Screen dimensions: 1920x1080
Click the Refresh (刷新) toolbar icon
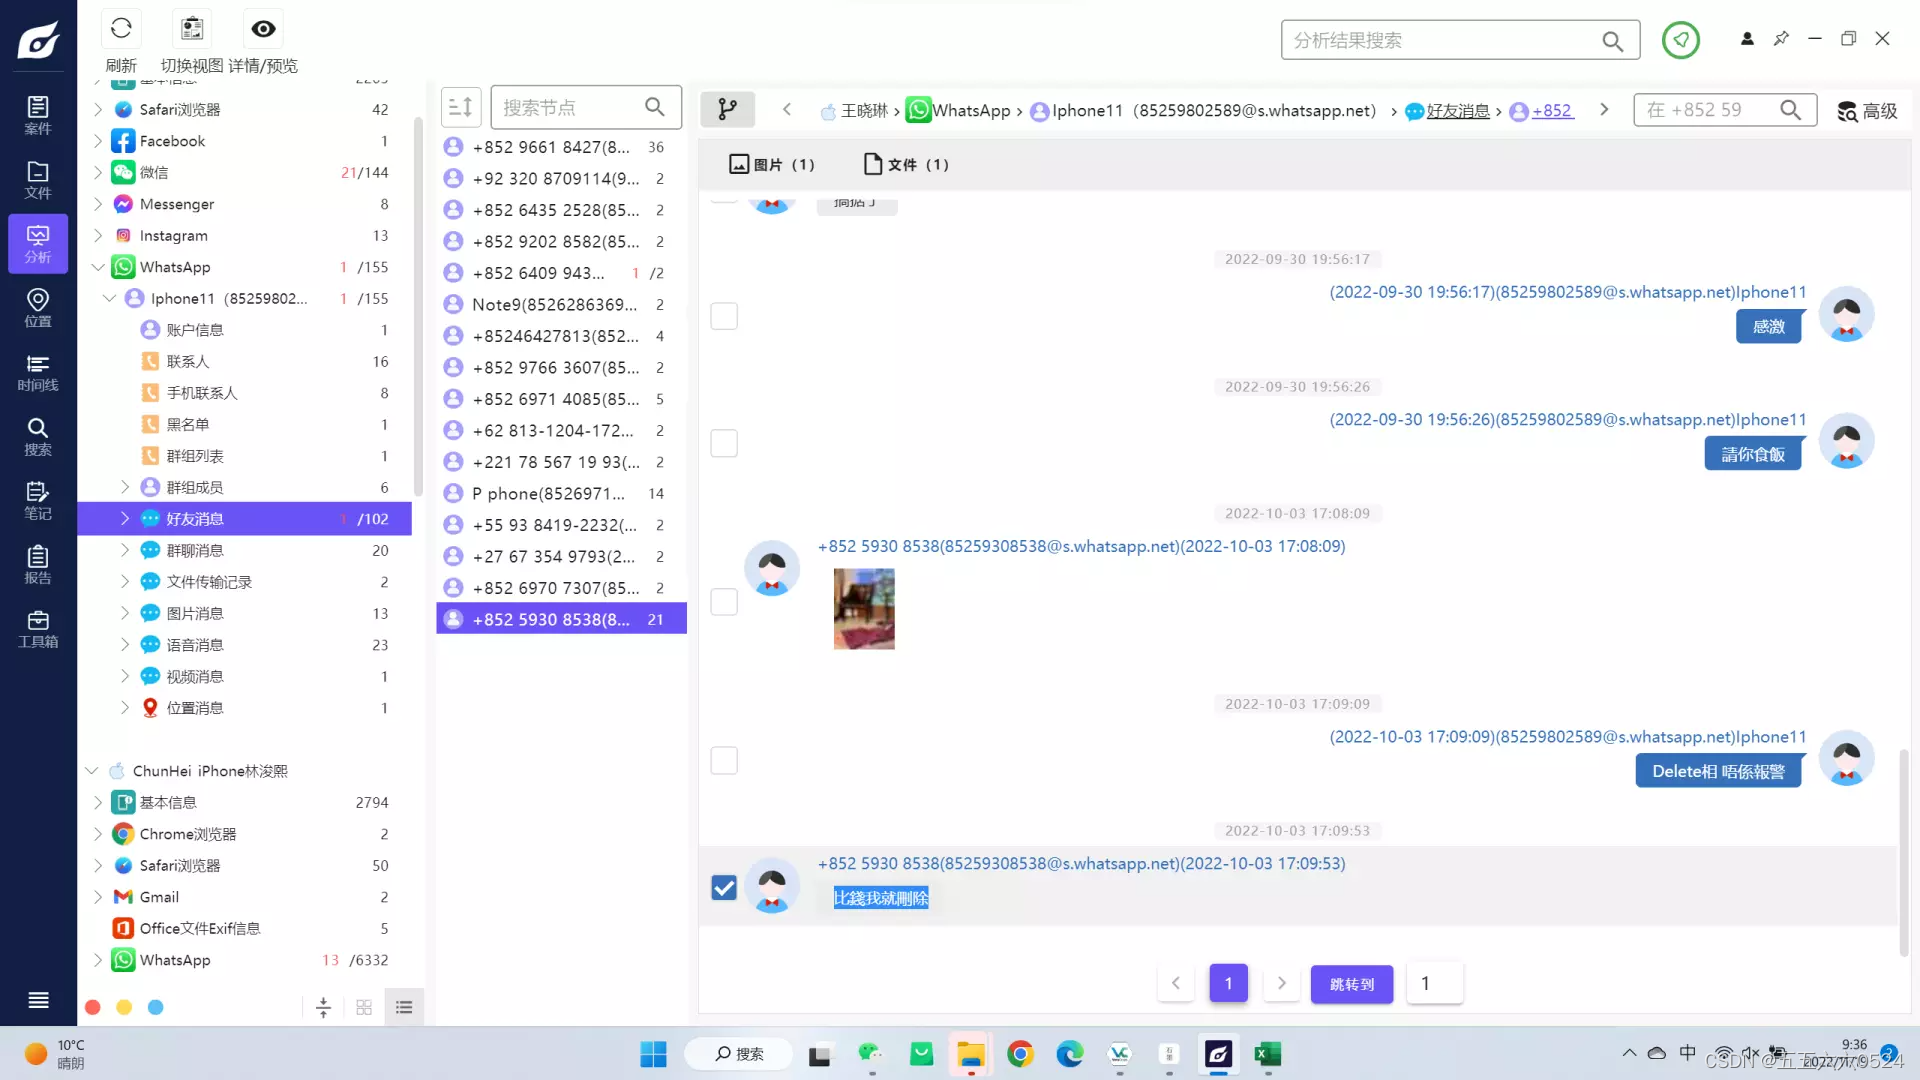[121, 29]
